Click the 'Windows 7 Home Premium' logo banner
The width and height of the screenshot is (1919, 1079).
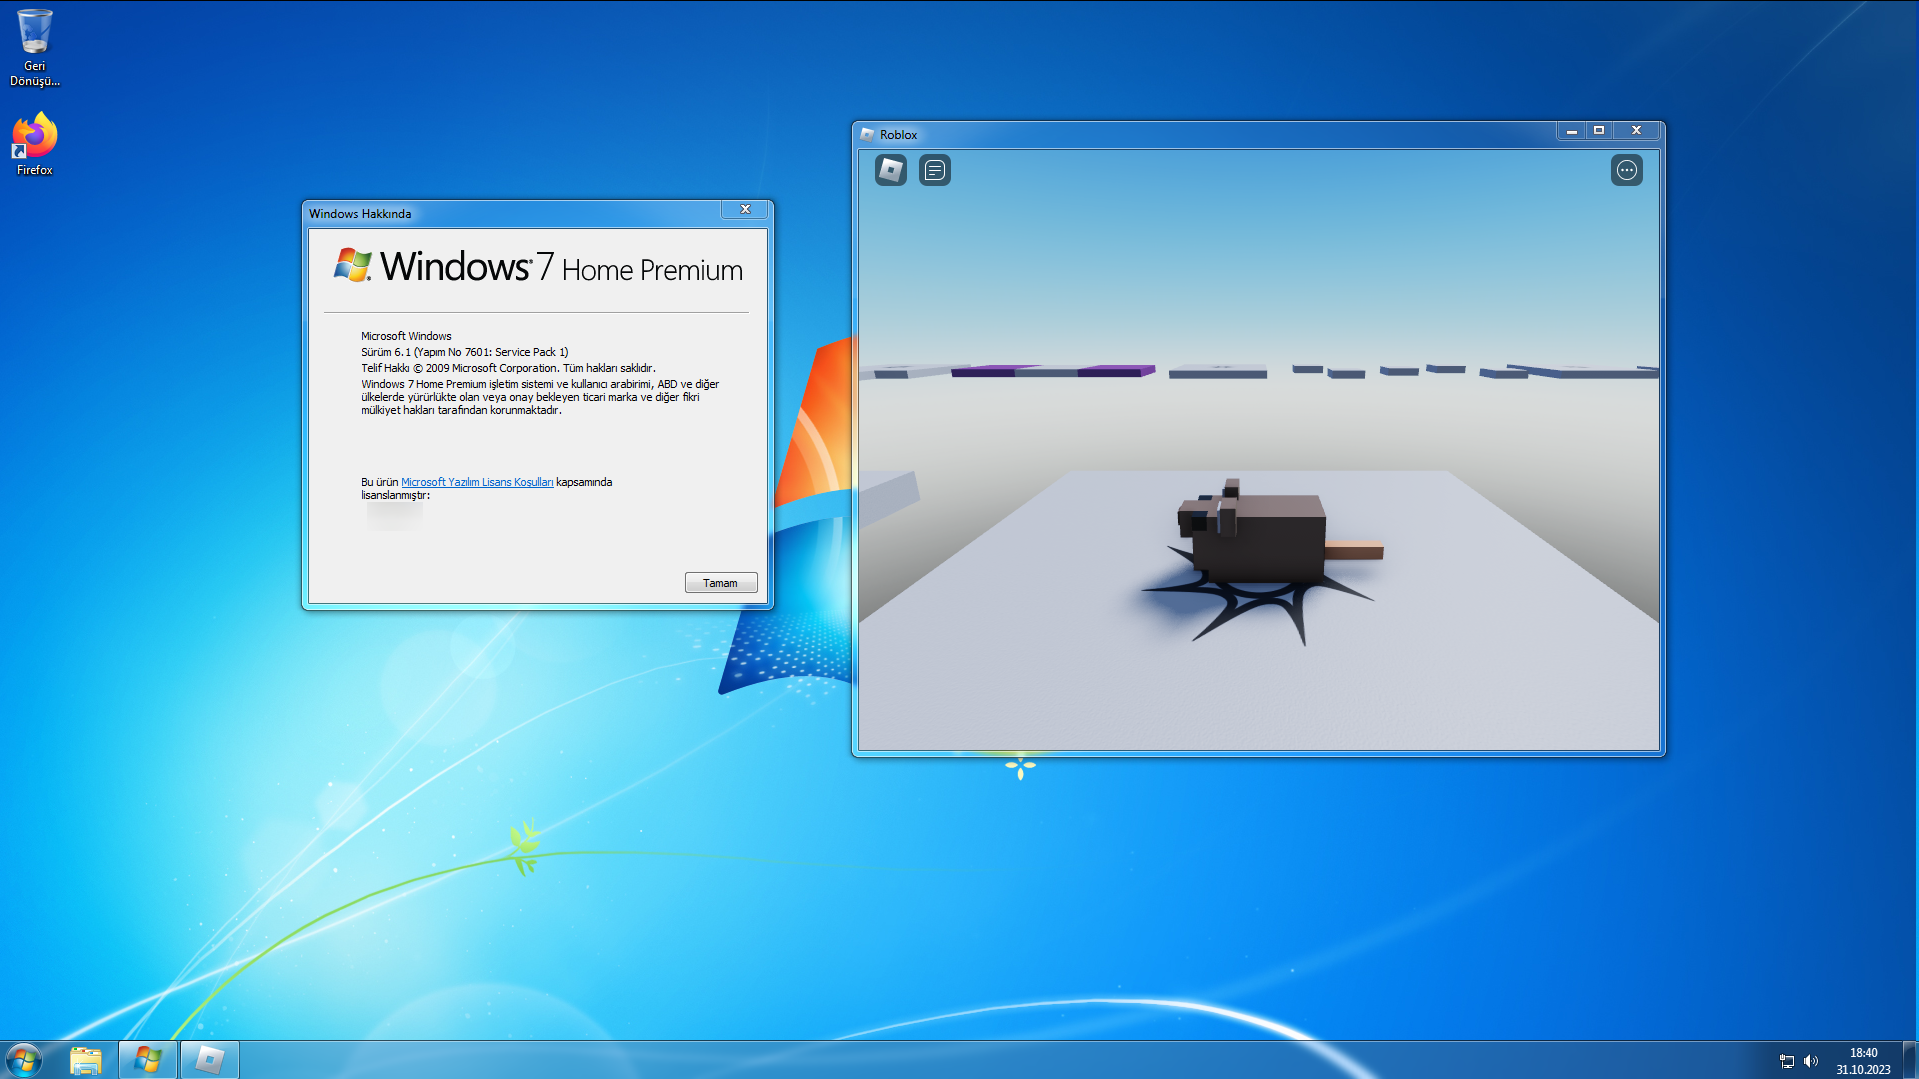pos(538,267)
